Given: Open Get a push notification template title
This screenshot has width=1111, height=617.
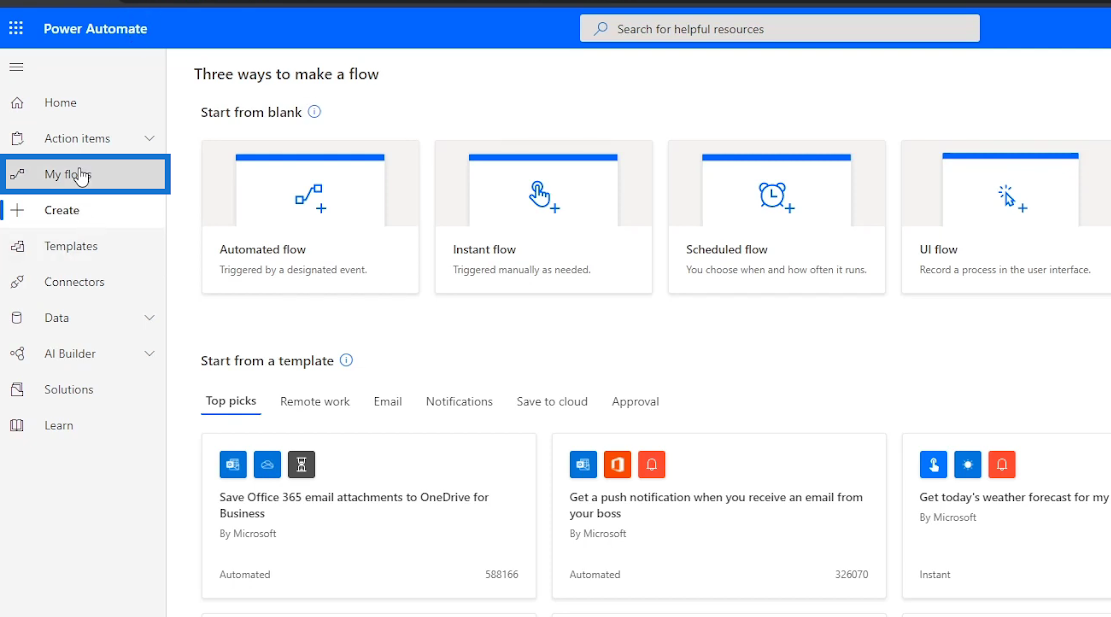Looking at the screenshot, I should (716, 505).
